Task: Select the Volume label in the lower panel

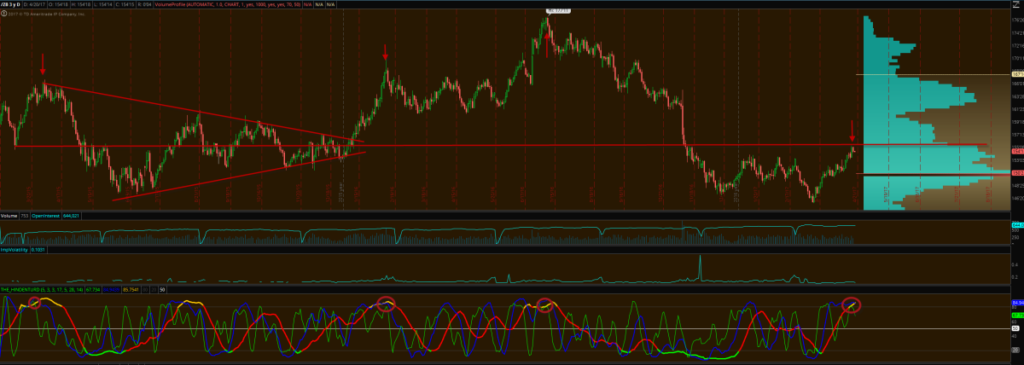Action: [8, 215]
